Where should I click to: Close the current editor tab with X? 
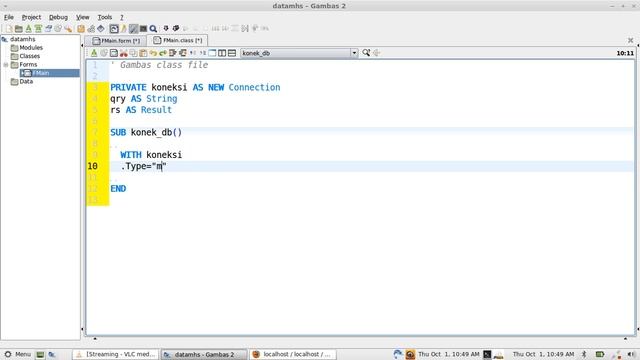630,40
